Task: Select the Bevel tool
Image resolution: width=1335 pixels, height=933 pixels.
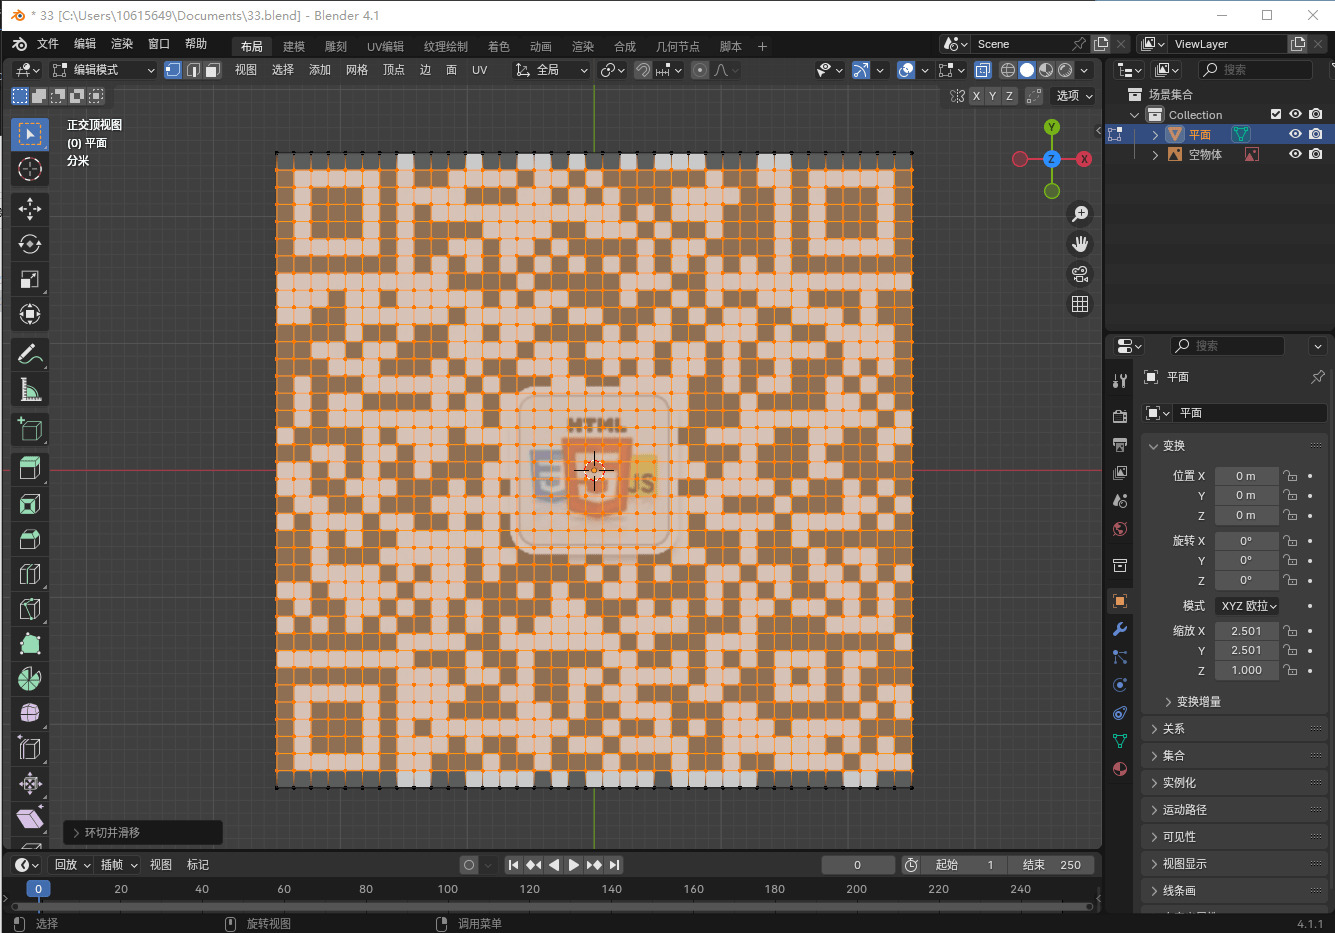Action: [30, 539]
